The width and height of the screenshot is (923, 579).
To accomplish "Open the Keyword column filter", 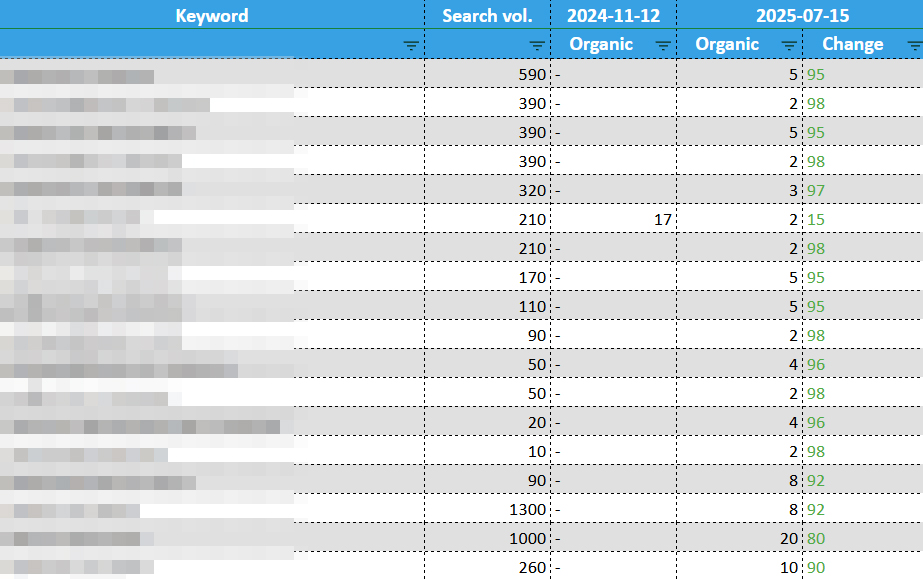I will pos(411,45).
